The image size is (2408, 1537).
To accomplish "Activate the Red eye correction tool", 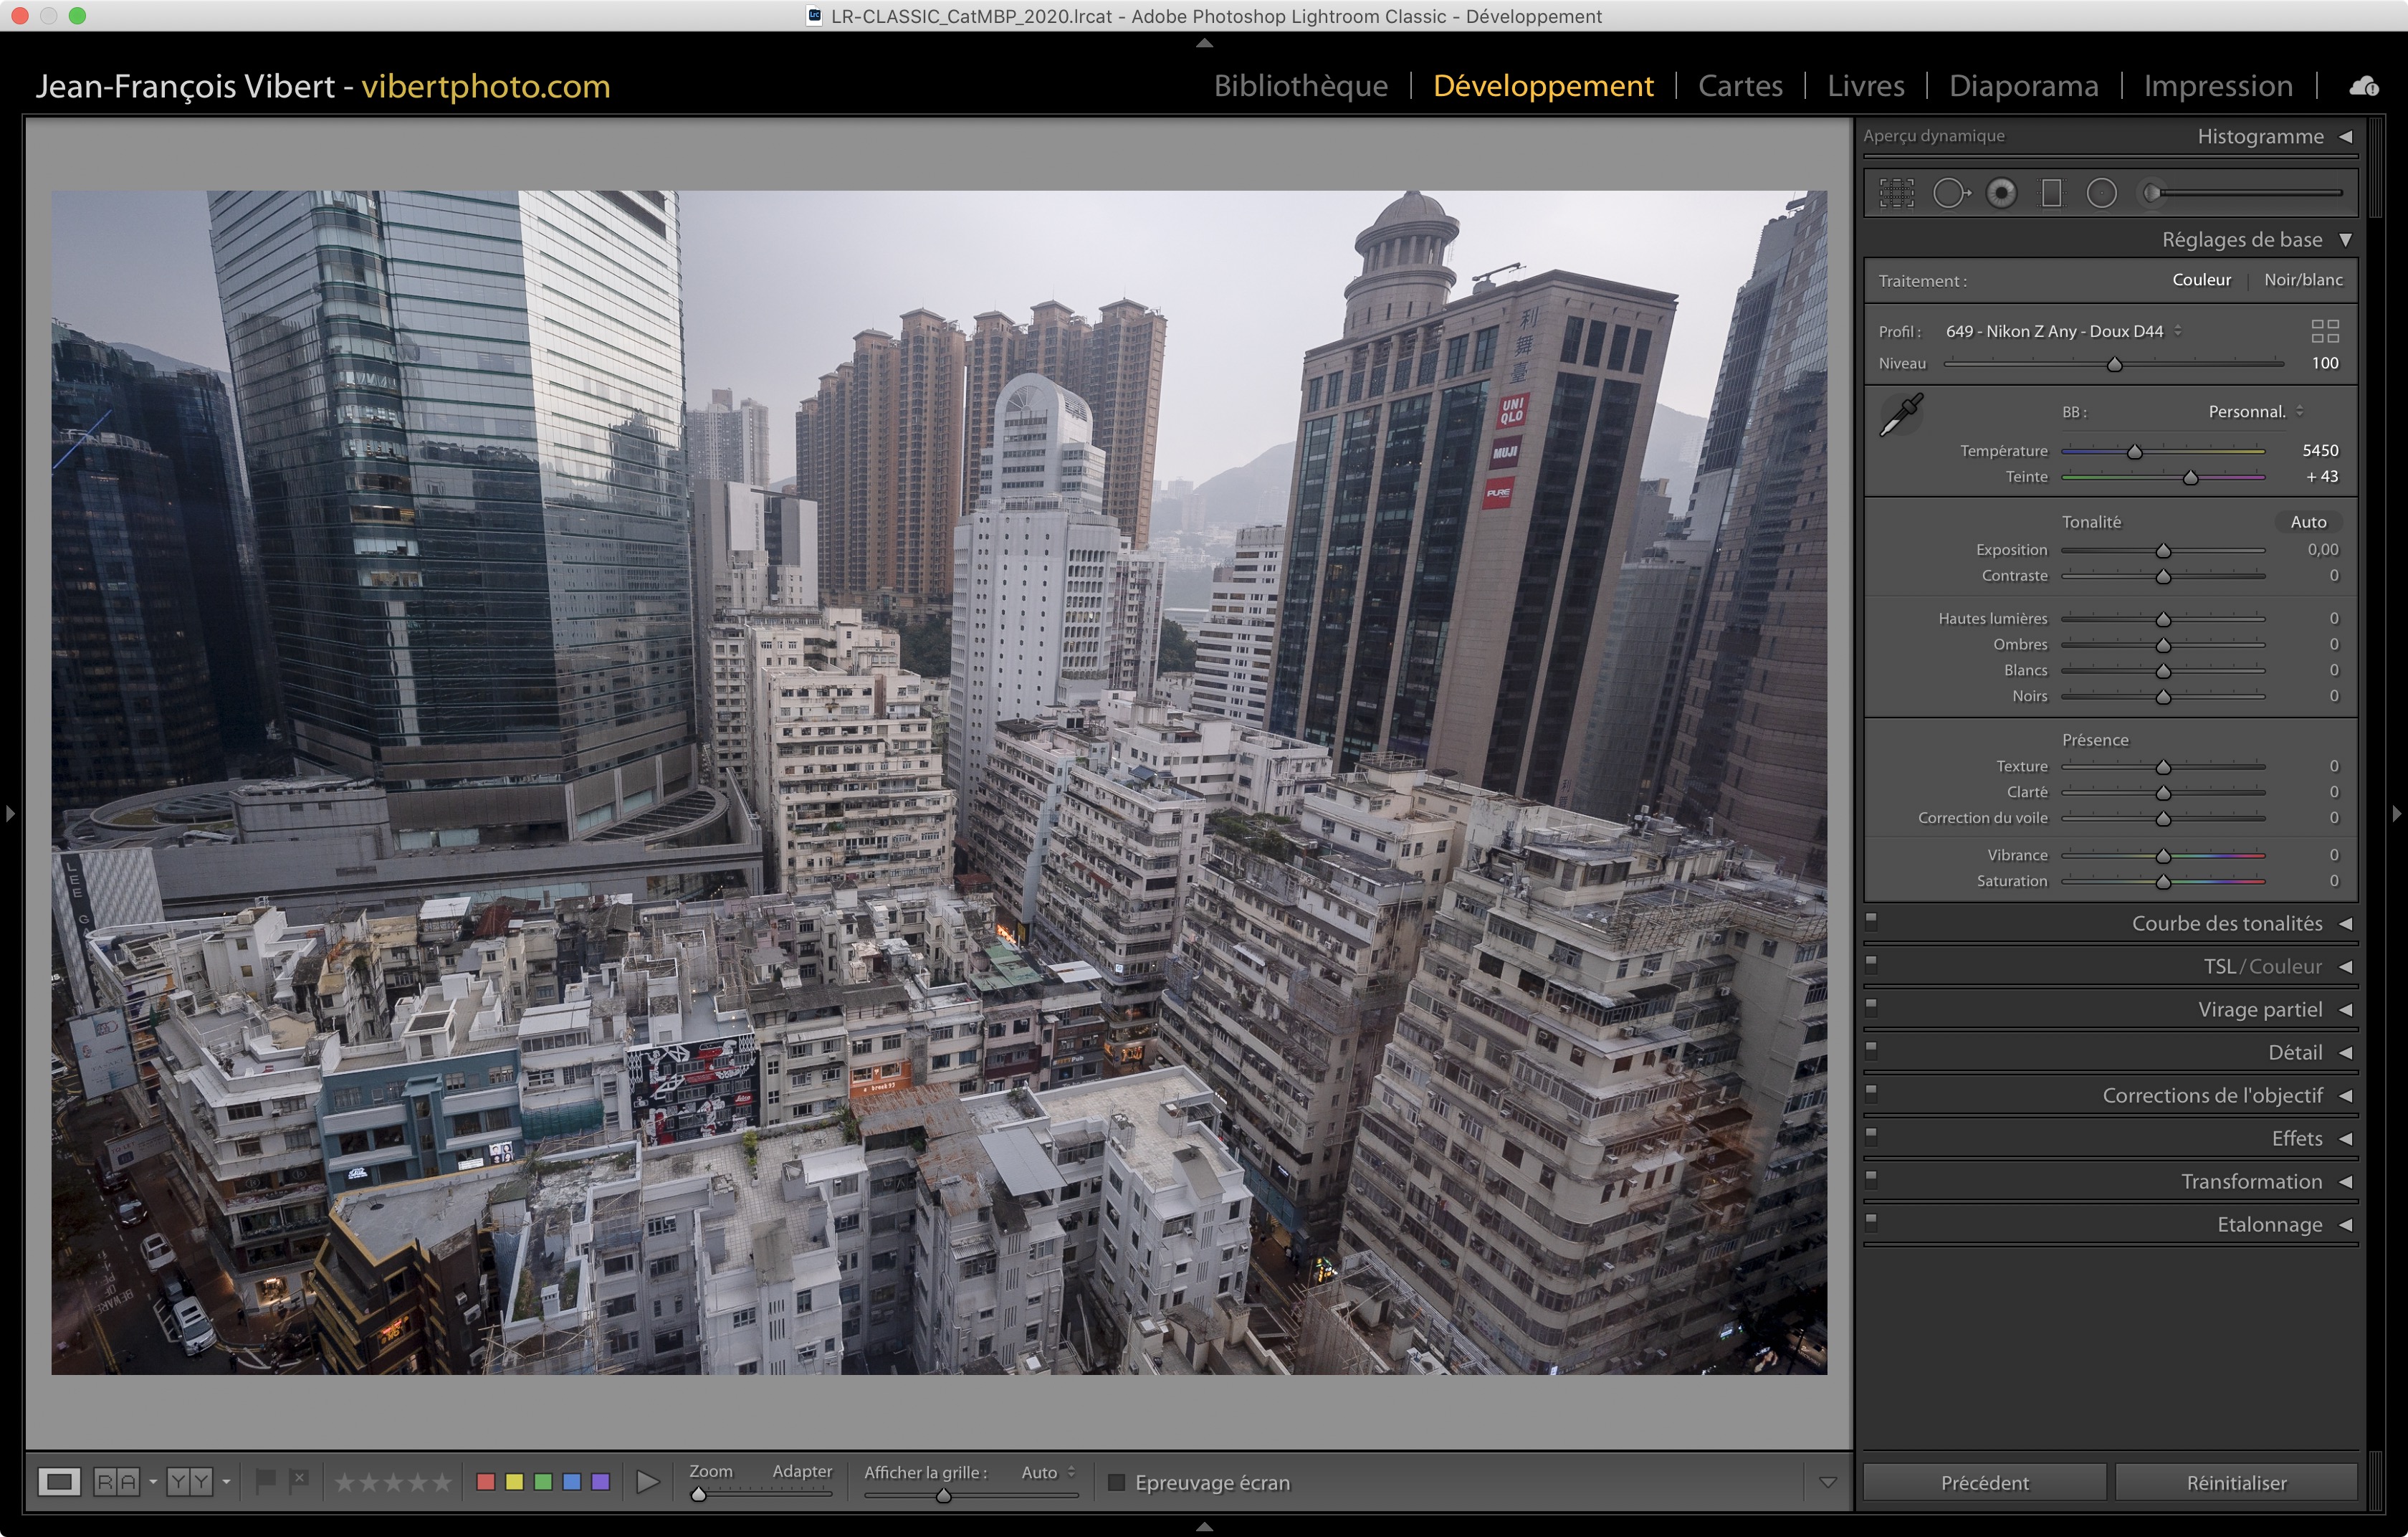I will 2001,193.
